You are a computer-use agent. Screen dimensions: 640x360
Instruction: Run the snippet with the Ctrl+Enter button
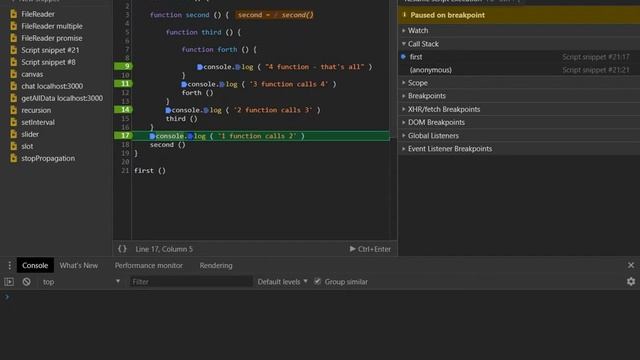[x=370, y=249]
